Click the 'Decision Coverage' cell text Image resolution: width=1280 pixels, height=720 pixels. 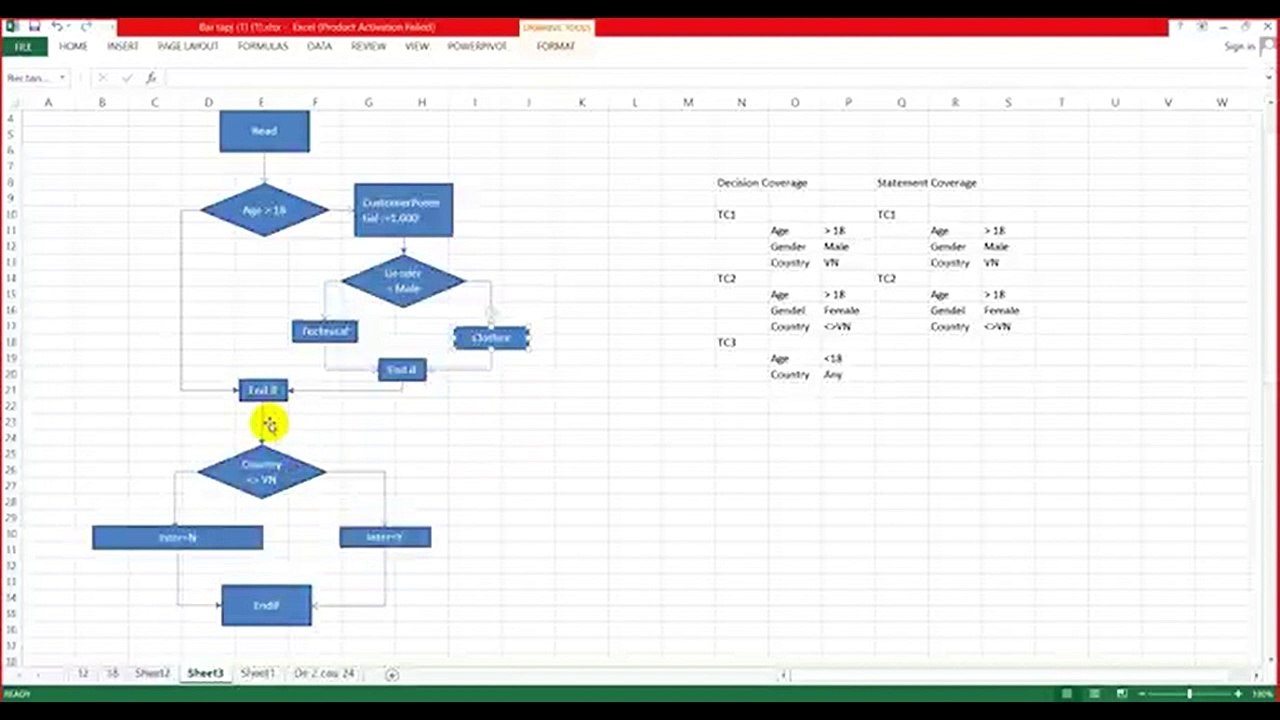(x=762, y=183)
